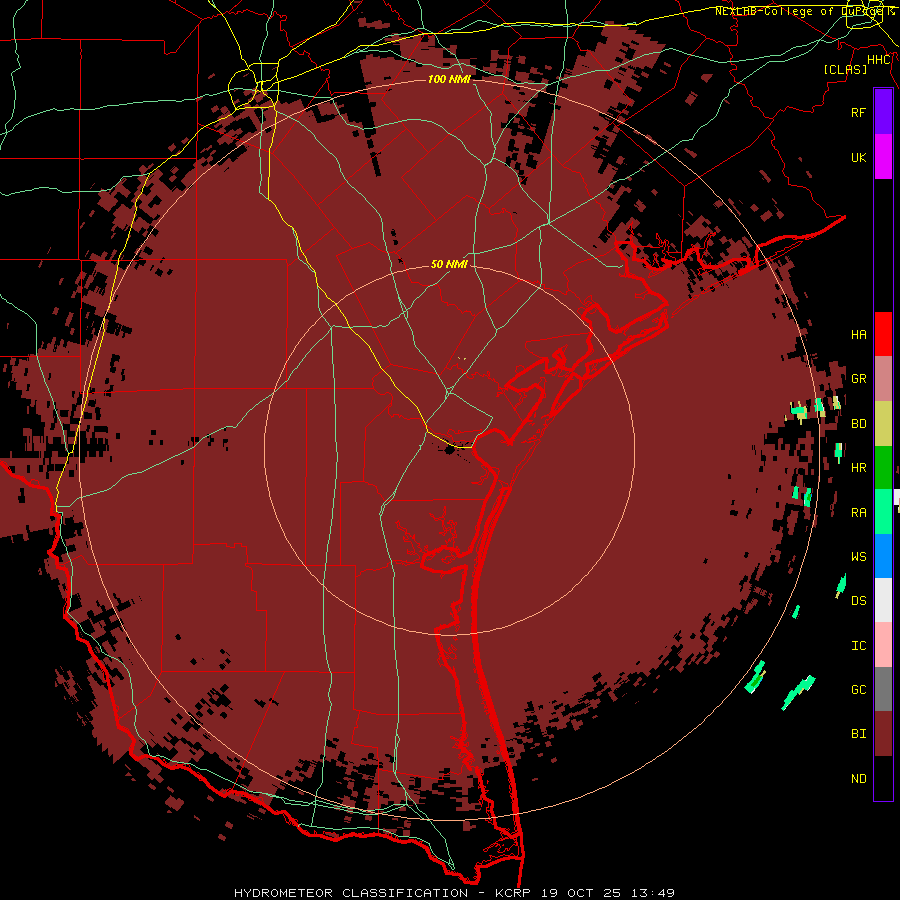
Task: Click the "HYDROMETEOR CLASSIFICATION" title text
Action: pyautogui.click(x=351, y=893)
